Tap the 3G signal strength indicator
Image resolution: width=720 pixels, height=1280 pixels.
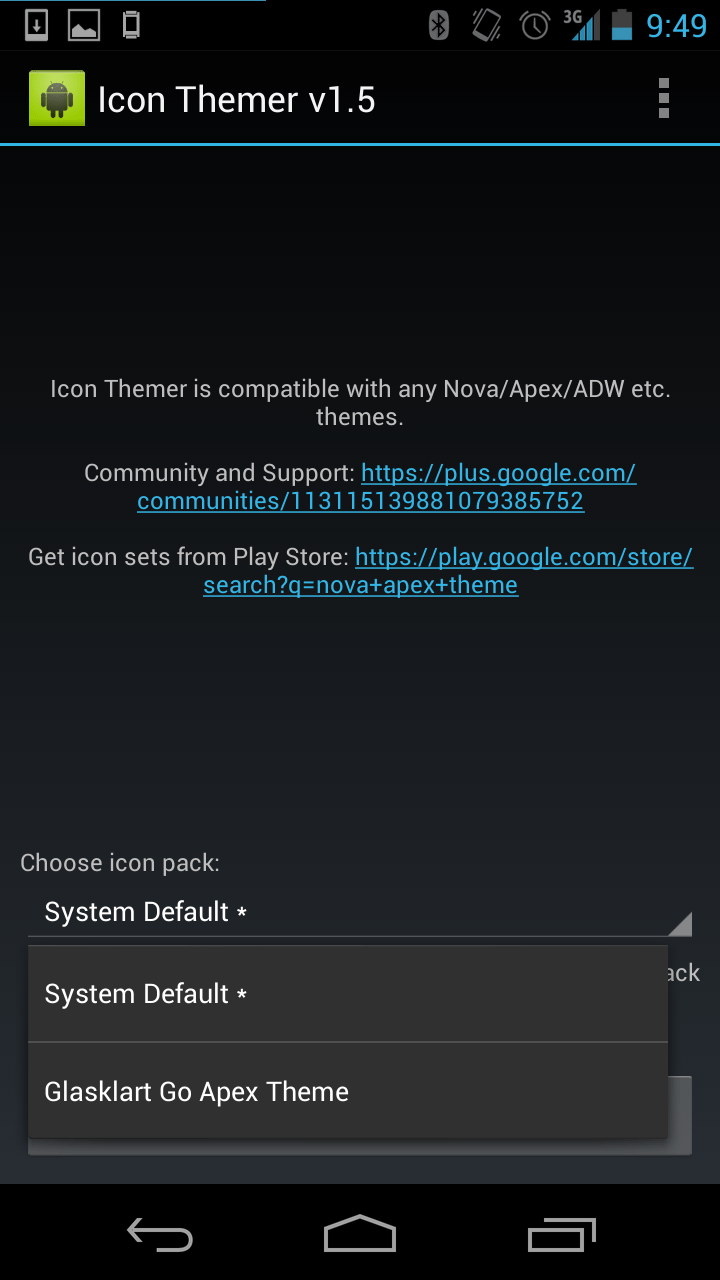coord(583,25)
